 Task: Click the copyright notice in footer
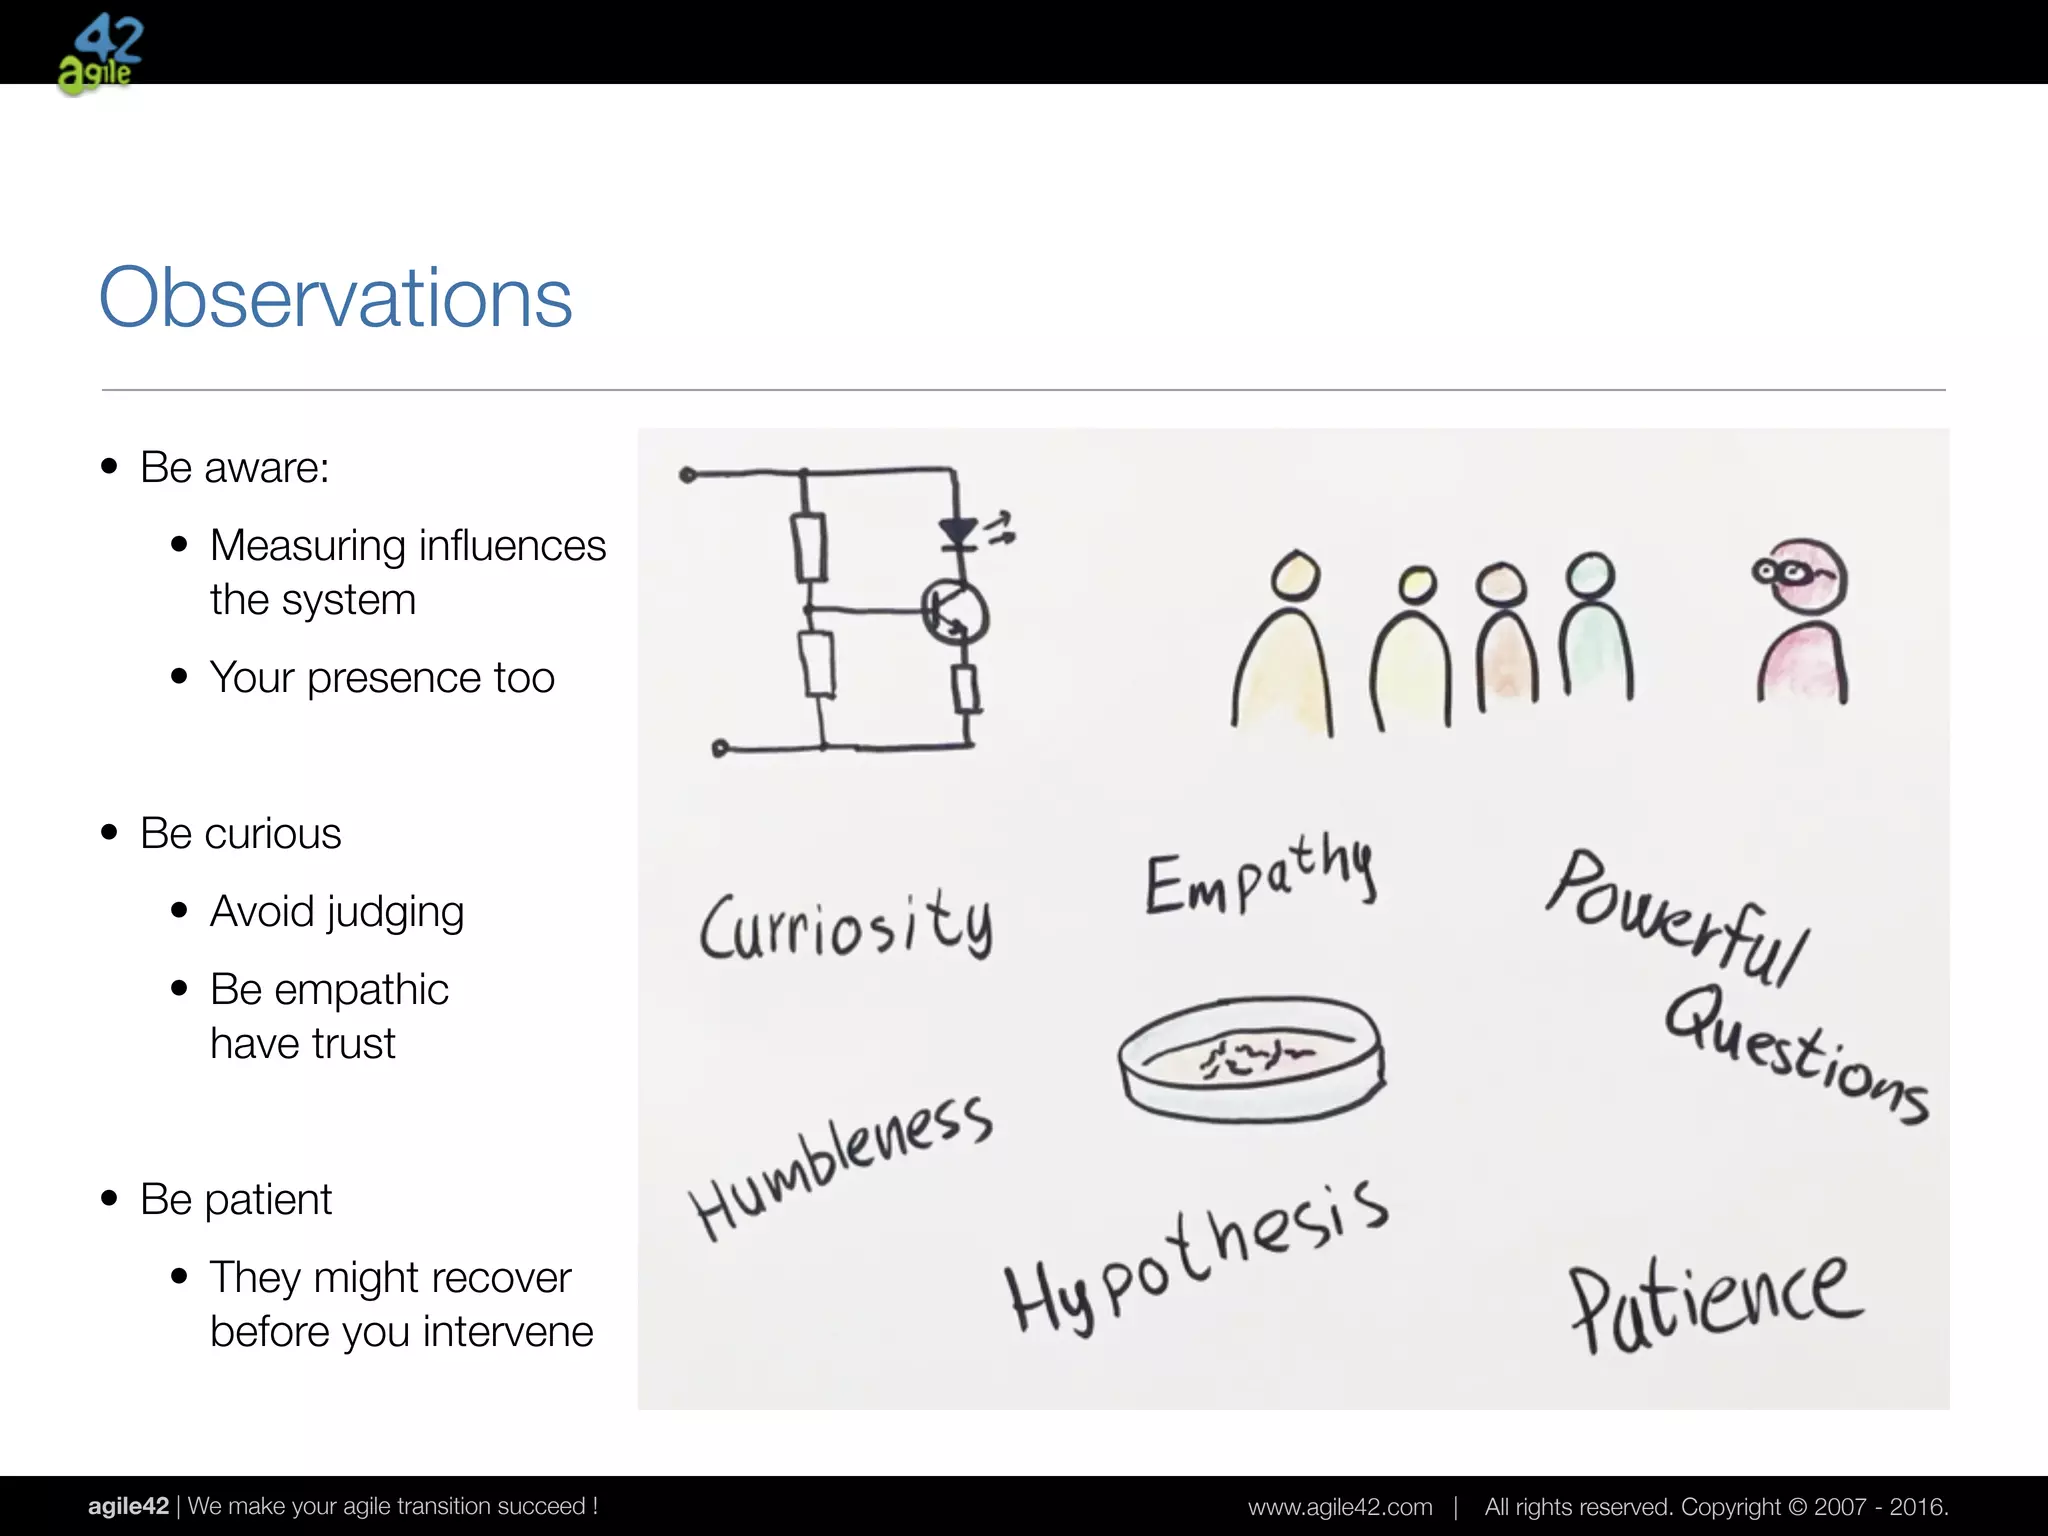[x=1715, y=1507]
